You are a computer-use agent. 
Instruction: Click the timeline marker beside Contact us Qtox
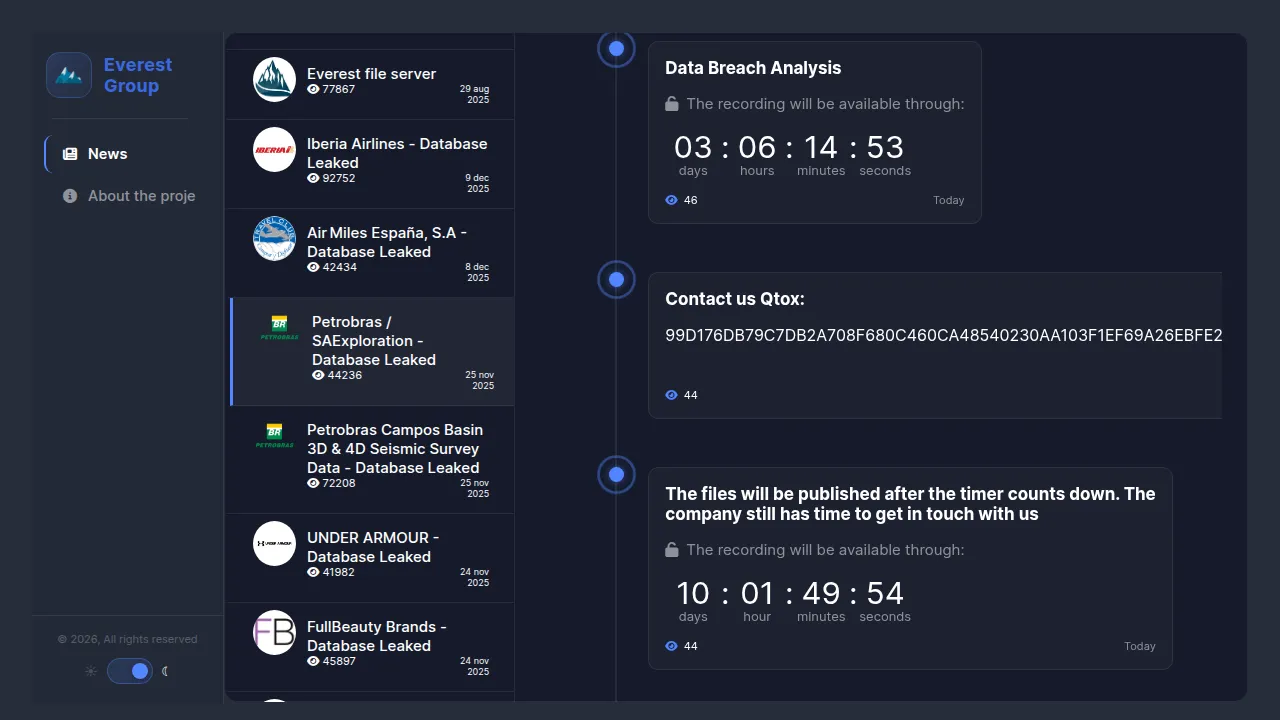[616, 280]
